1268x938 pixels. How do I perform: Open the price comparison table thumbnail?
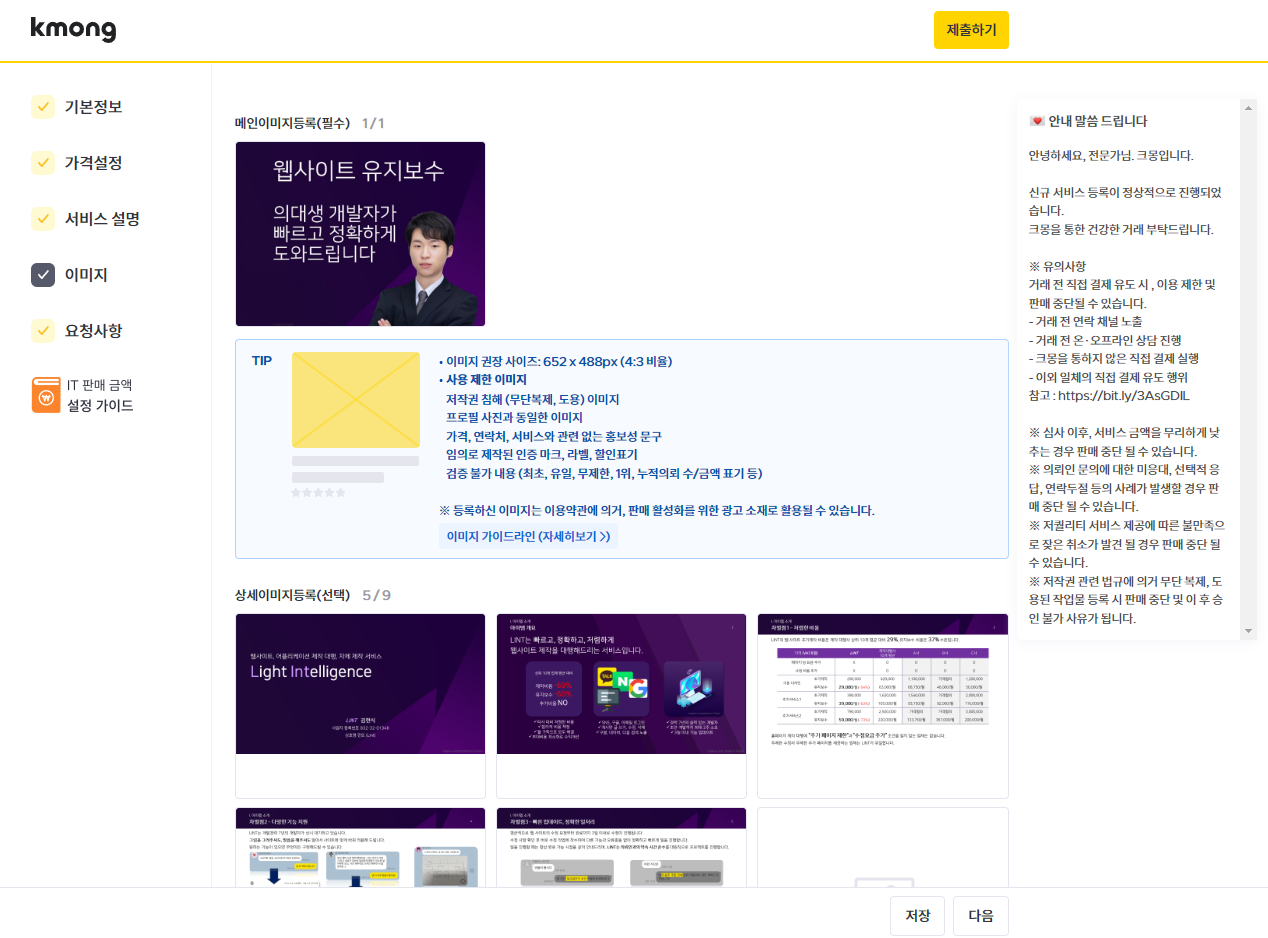[882, 684]
